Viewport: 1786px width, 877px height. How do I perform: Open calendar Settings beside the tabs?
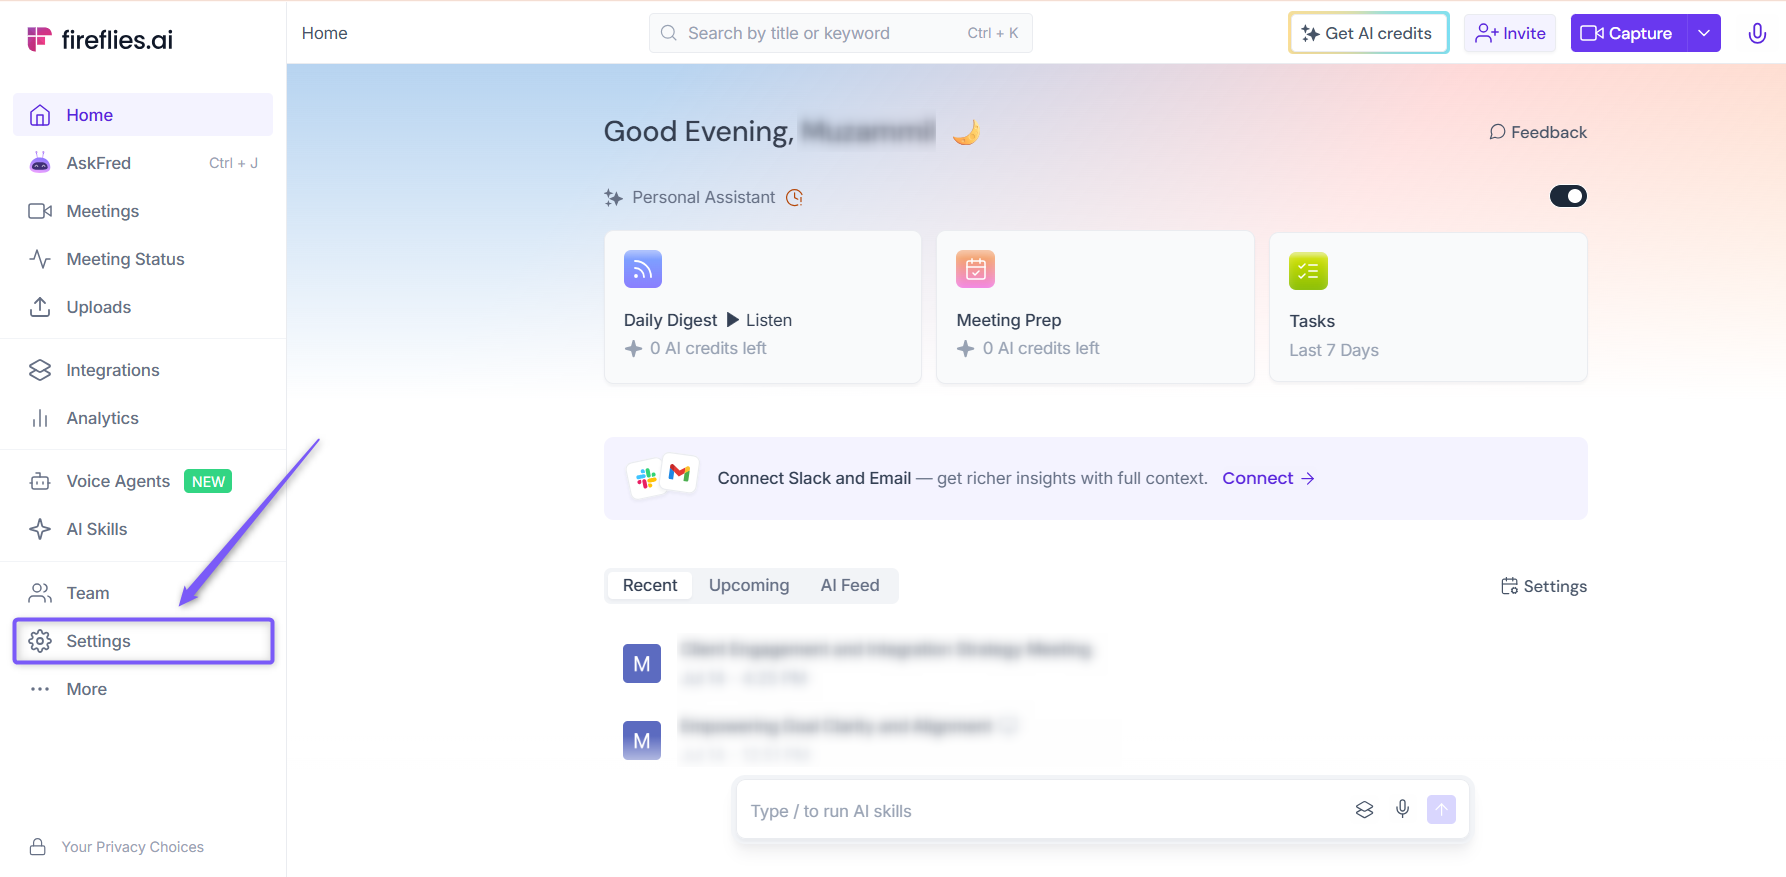pos(1544,586)
